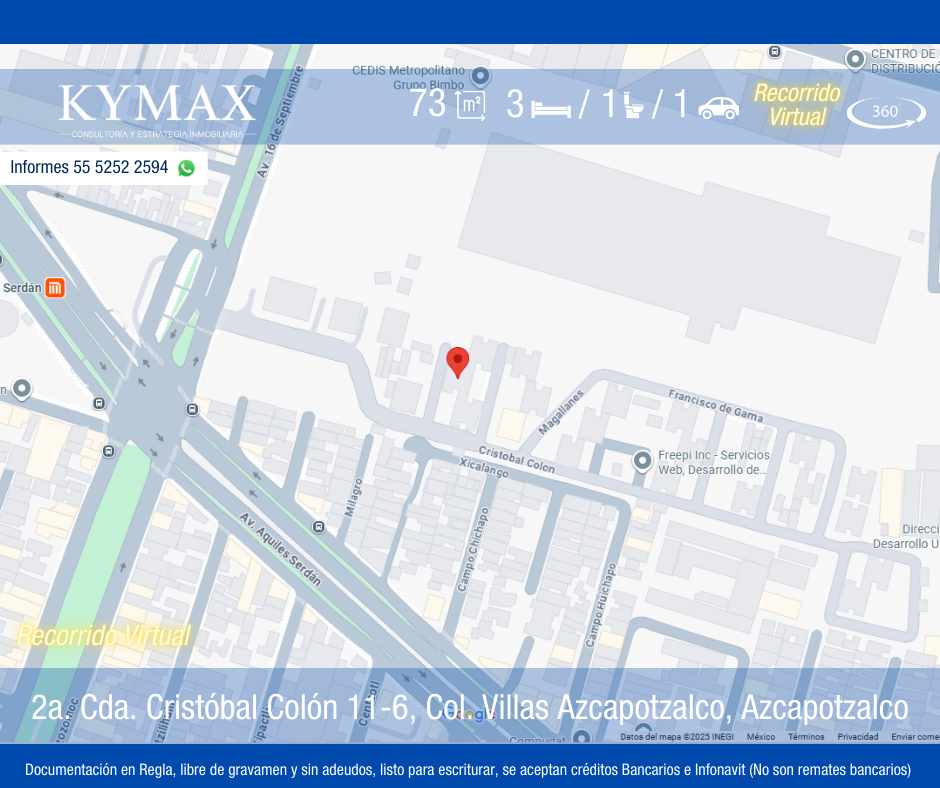Image resolution: width=940 pixels, height=788 pixels.
Task: Open the Términos map link
Action: click(x=806, y=736)
